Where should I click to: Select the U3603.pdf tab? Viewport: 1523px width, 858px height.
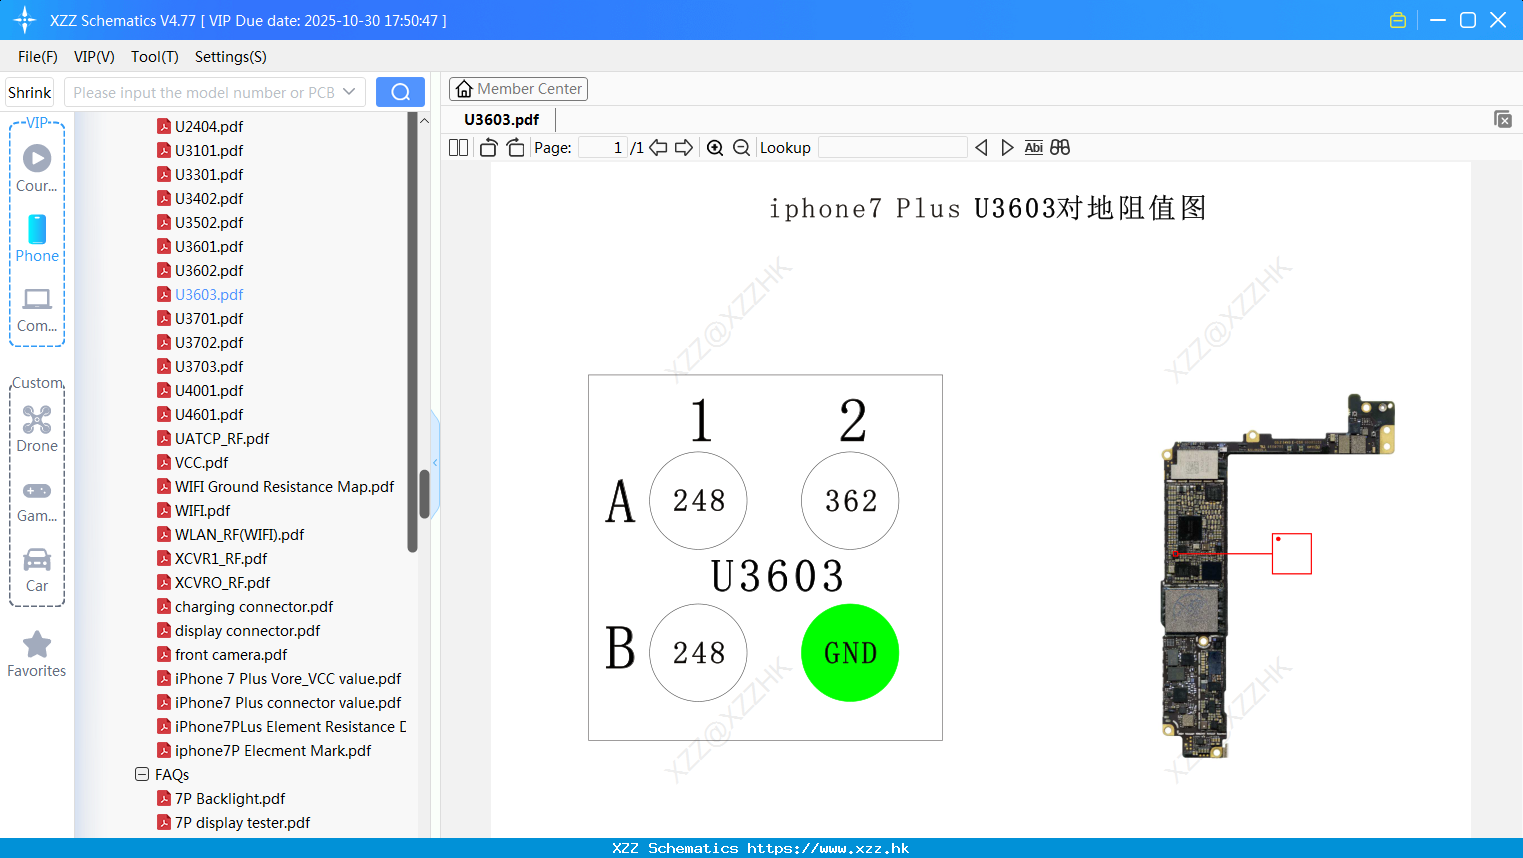coord(501,119)
